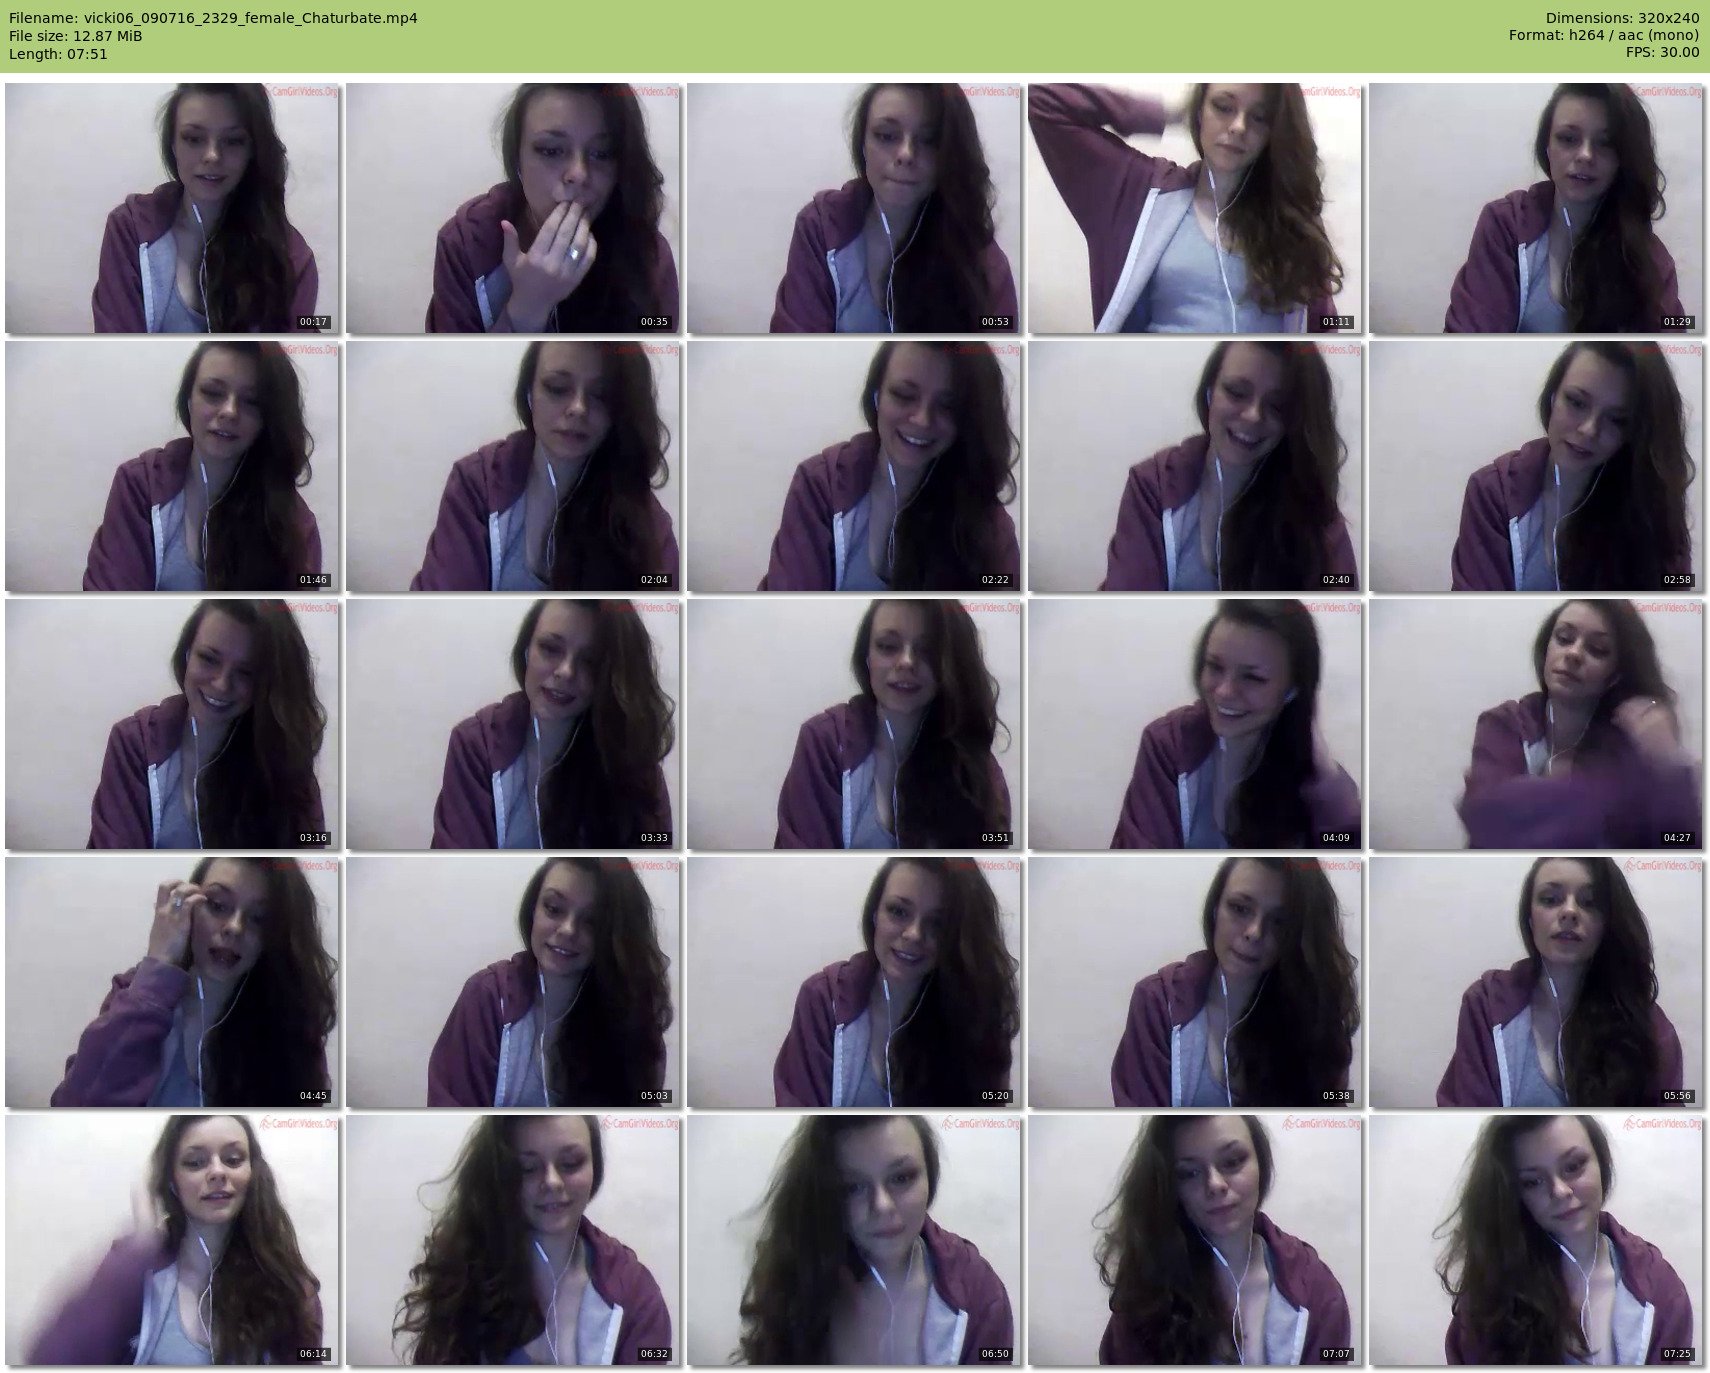Screen dimensions: 1710x1373
Task: Click the thumbnail timestamped 01:11
Action: click(1194, 208)
